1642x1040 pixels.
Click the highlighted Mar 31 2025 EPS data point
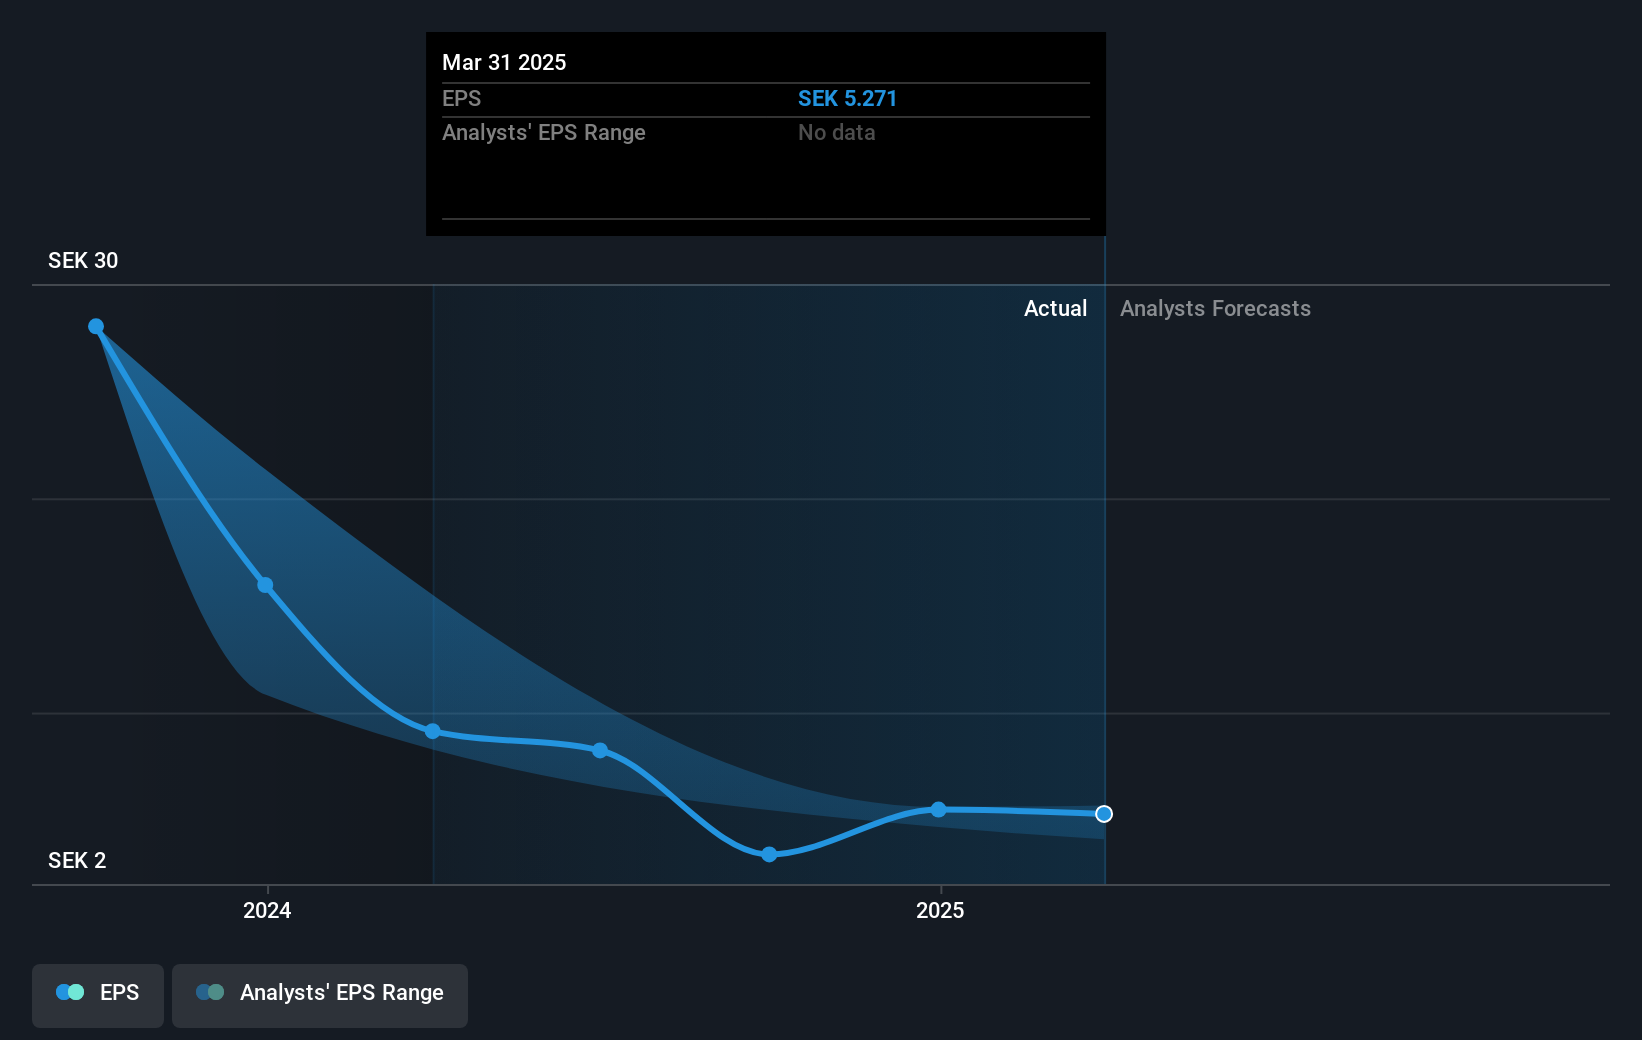coord(1104,814)
